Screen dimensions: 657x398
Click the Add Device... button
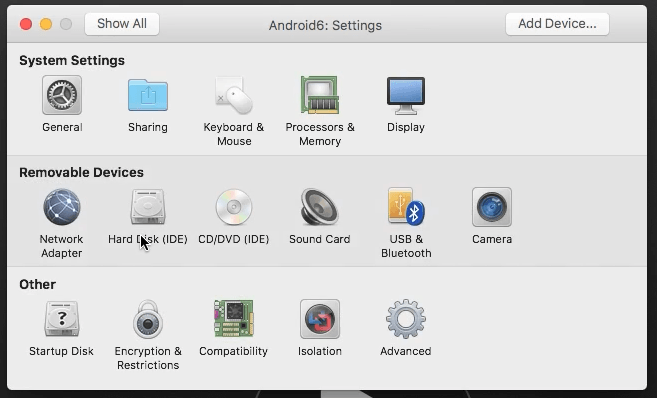[x=557, y=24]
